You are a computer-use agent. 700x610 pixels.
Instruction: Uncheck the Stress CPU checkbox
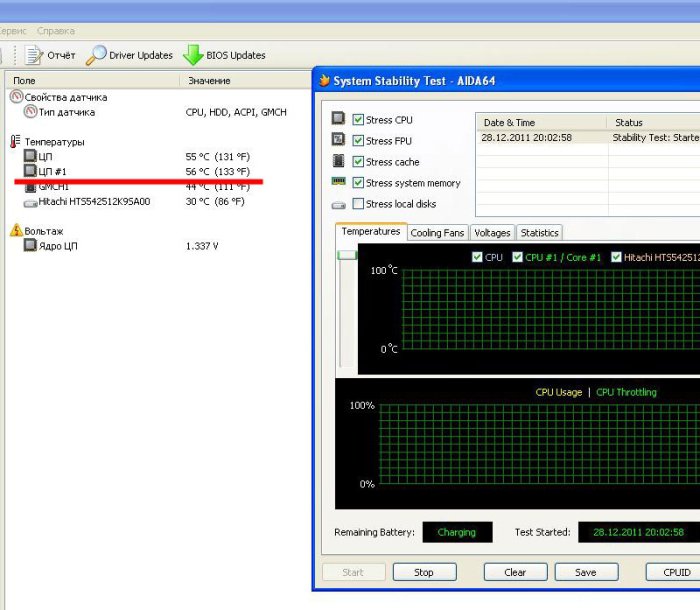[358, 120]
